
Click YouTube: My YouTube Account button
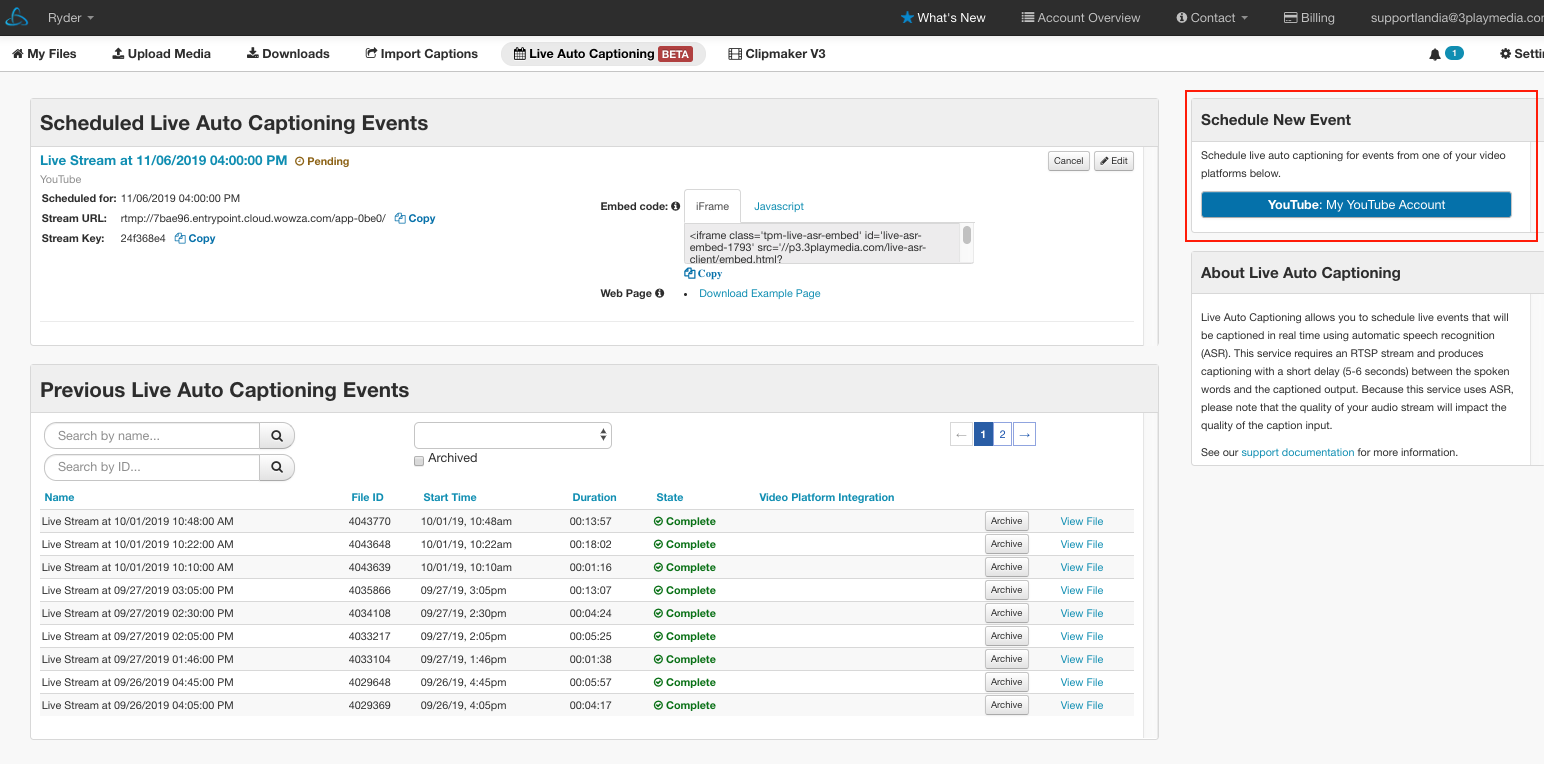(1356, 205)
